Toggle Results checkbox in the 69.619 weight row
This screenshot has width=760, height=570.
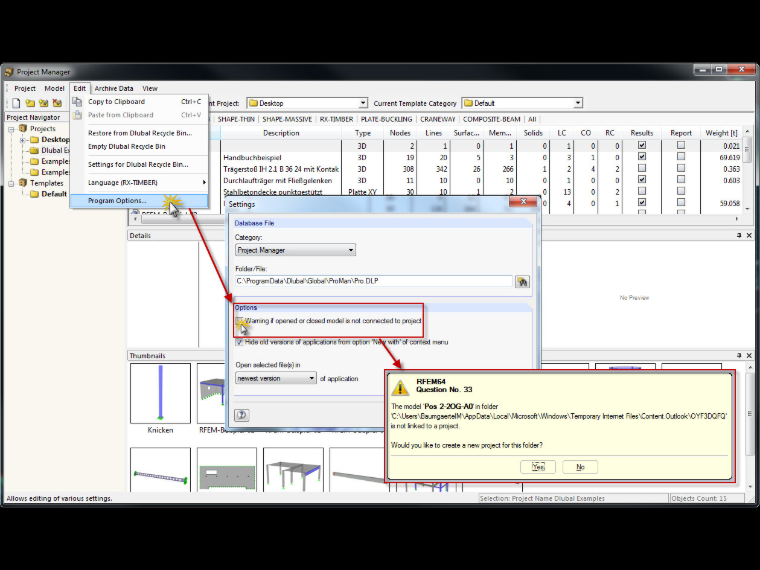coord(642,157)
